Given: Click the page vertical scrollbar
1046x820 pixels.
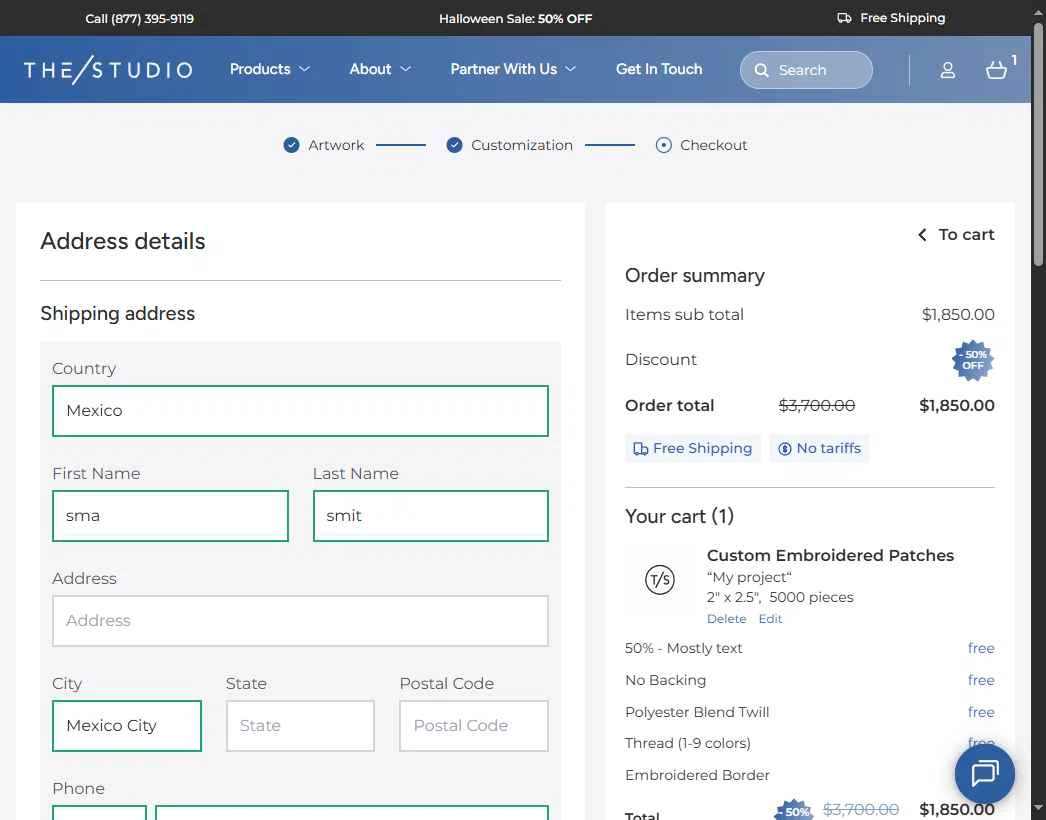Looking at the screenshot, I should pos(1038,143).
